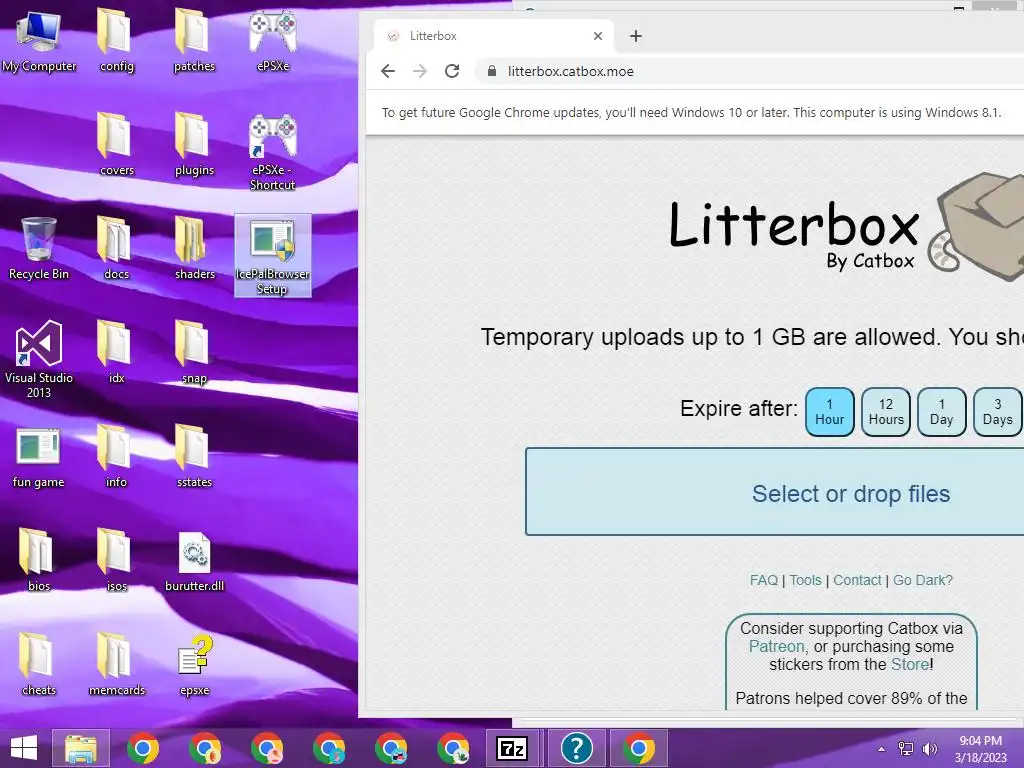
Task: Select the ePSXe - Shortcut icon
Action: tap(272, 152)
